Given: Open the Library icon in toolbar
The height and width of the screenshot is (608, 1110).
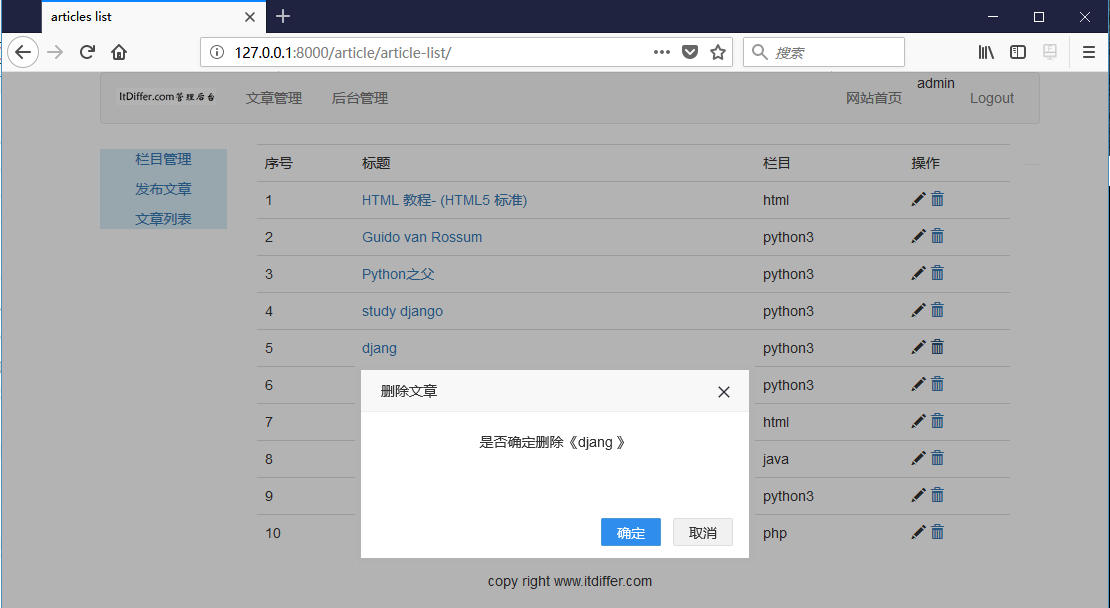Looking at the screenshot, I should 986,52.
